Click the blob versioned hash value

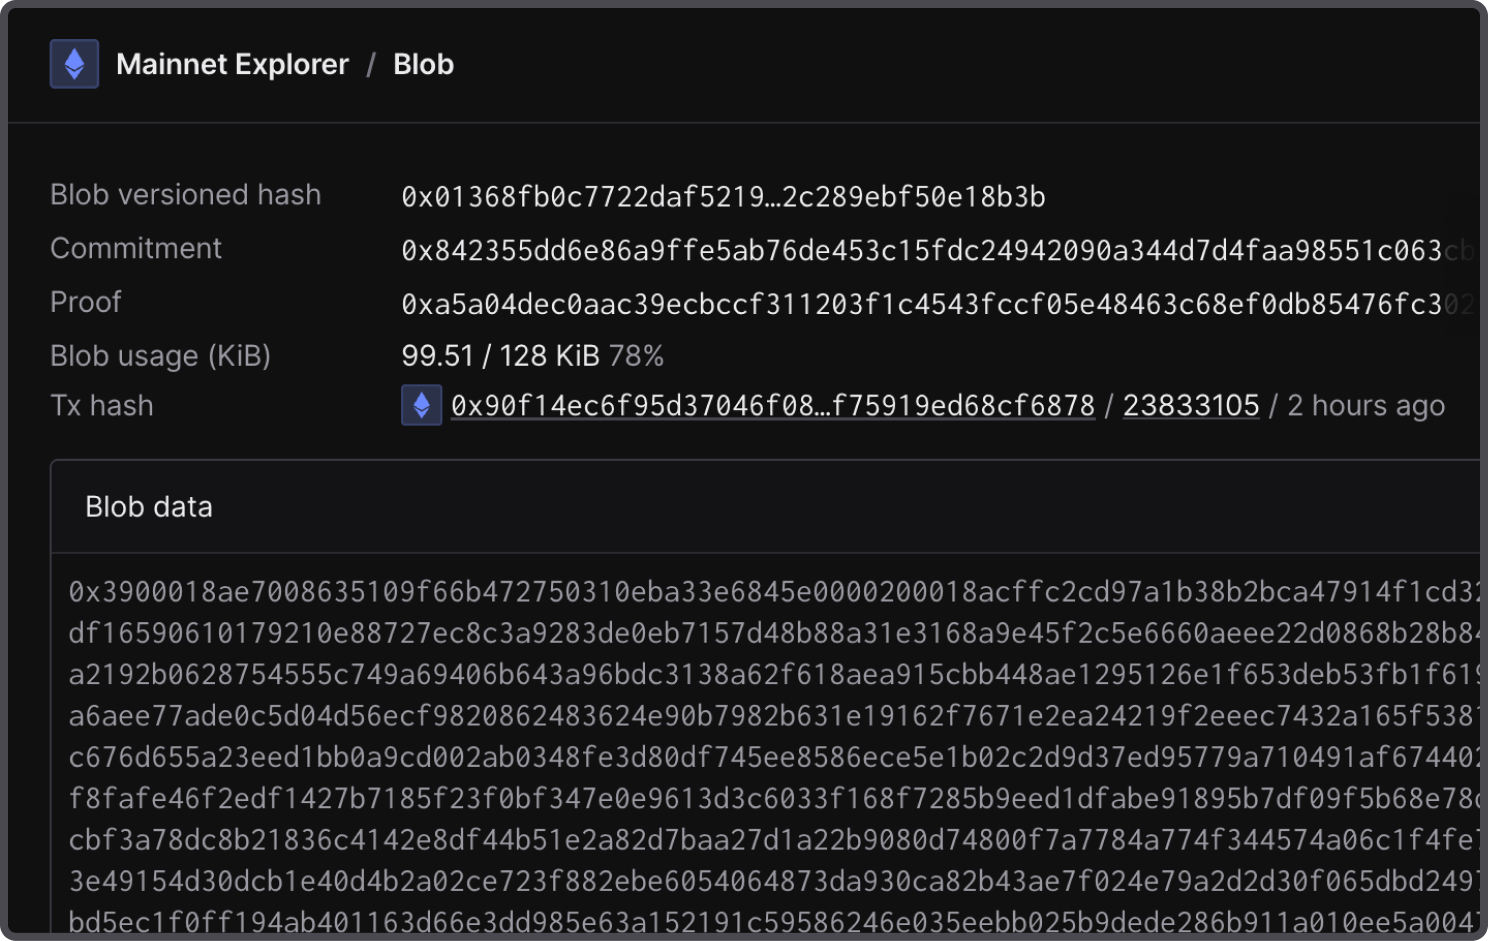coord(723,197)
